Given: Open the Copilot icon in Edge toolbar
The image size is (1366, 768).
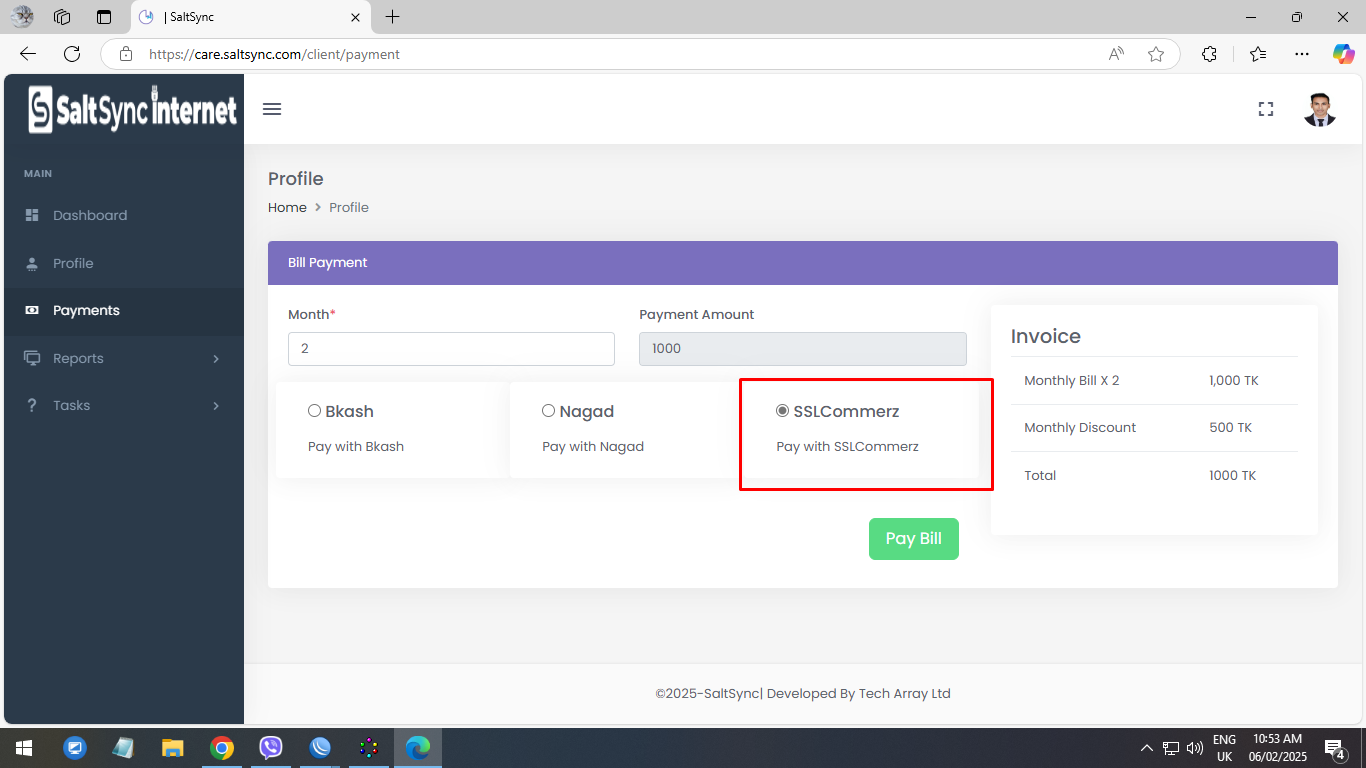Looking at the screenshot, I should (x=1343, y=54).
